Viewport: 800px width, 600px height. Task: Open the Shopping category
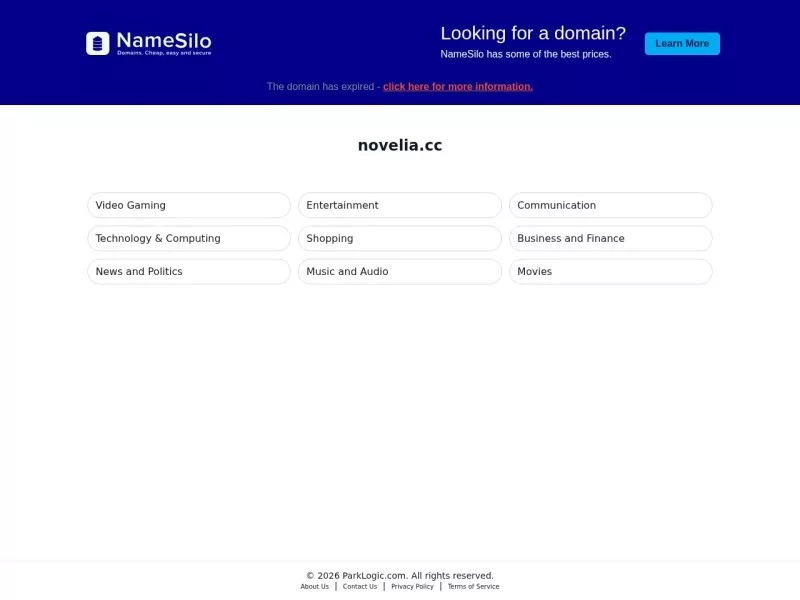click(399, 238)
